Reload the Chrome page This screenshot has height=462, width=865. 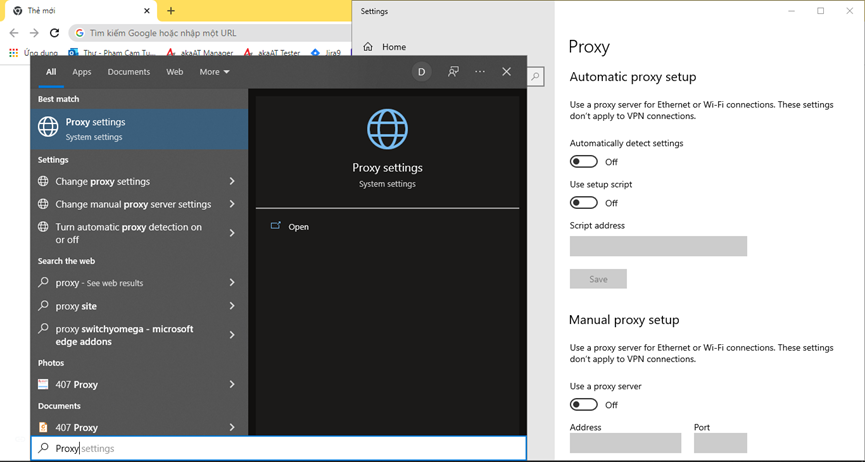tap(54, 33)
